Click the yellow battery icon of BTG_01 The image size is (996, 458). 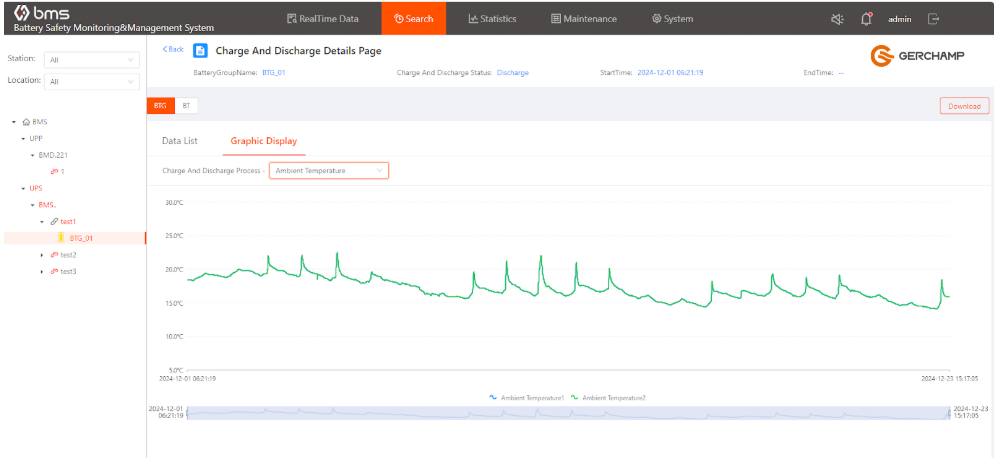(60, 238)
